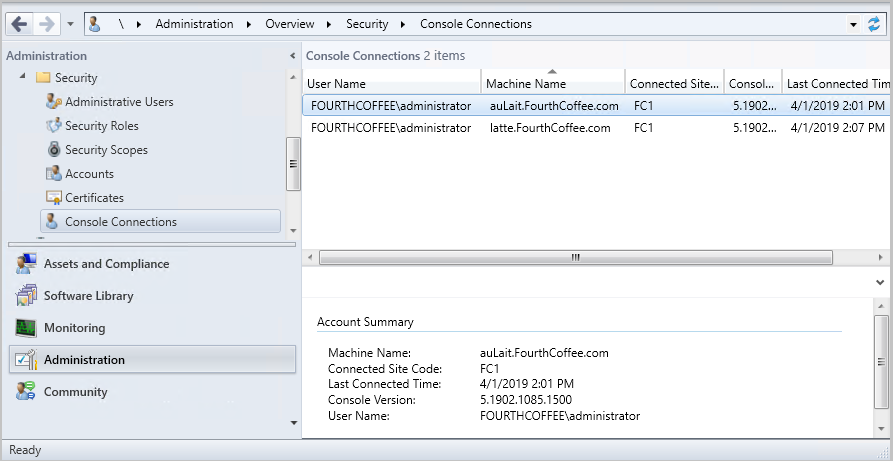Click the Software Library workspace icon
893x461 pixels.
[x=26, y=296]
